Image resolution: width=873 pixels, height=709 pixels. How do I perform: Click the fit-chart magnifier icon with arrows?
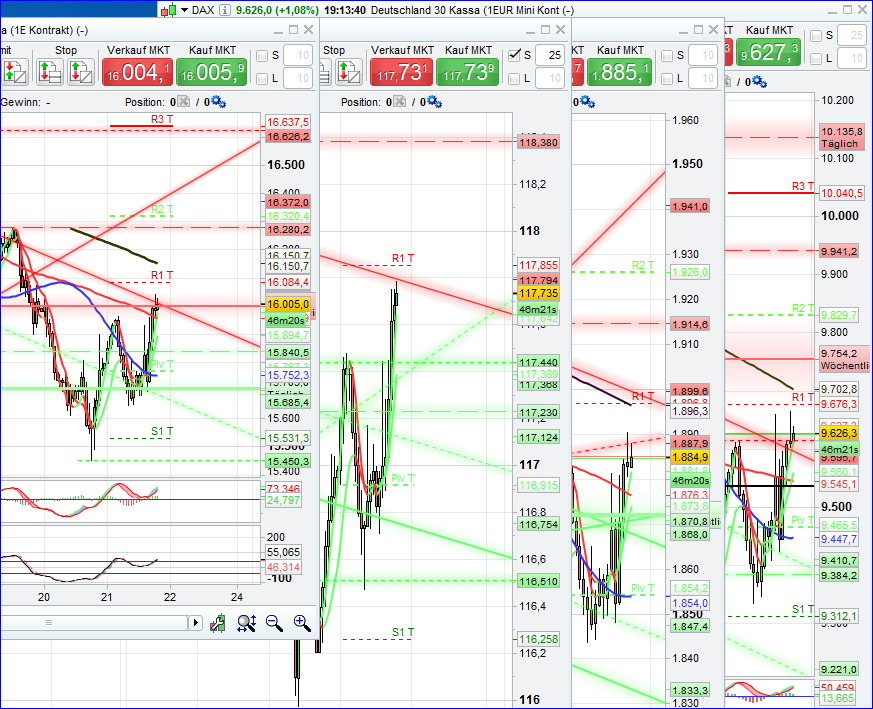[246, 622]
